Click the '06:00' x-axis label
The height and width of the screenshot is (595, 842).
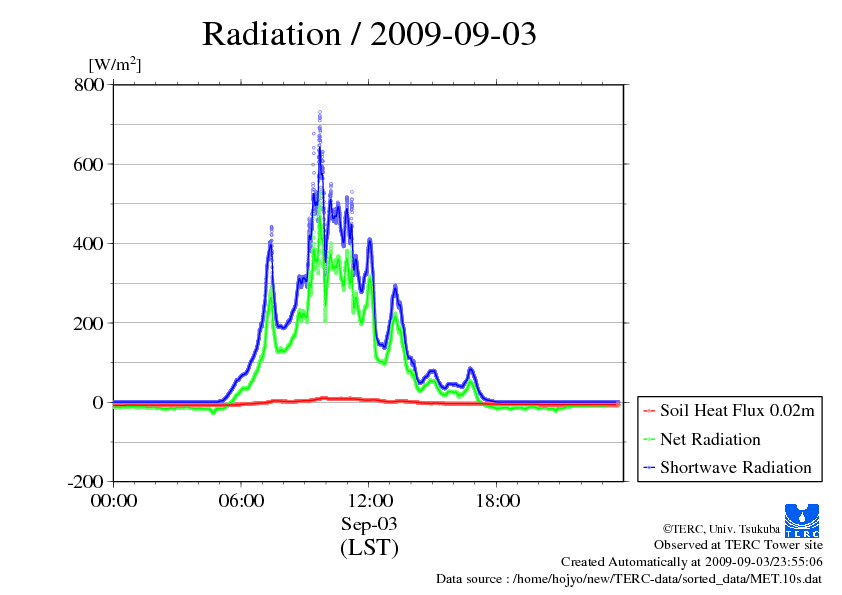tap(241, 501)
